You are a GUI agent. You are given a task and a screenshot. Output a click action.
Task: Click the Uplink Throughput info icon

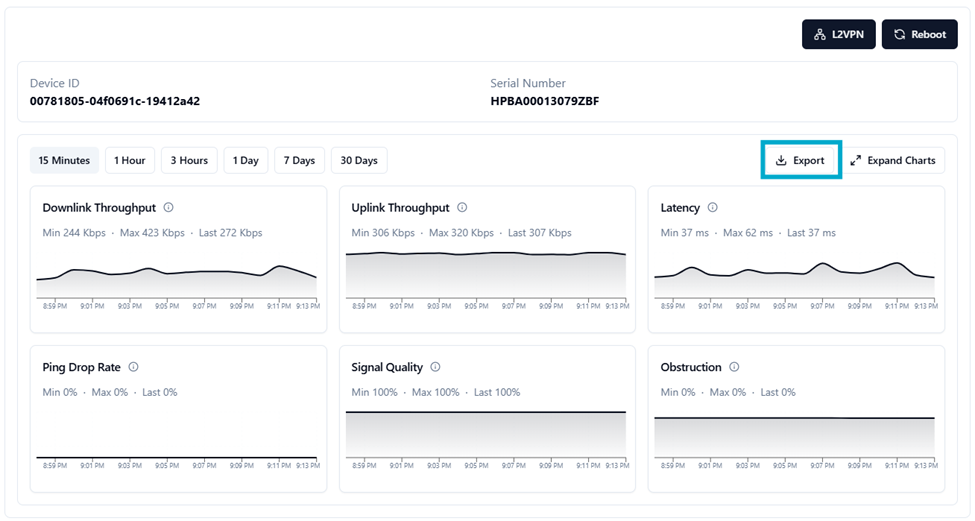[x=462, y=208]
